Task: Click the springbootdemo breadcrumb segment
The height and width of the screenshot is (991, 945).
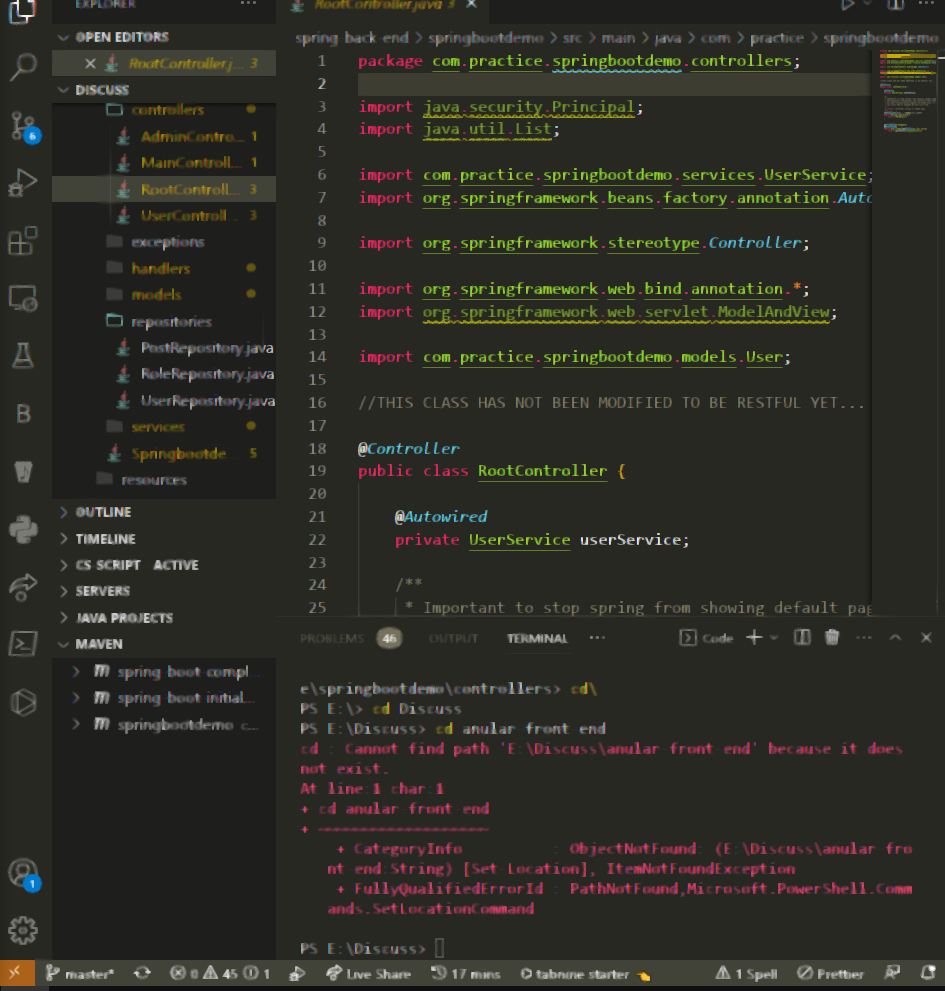Action: coord(485,38)
